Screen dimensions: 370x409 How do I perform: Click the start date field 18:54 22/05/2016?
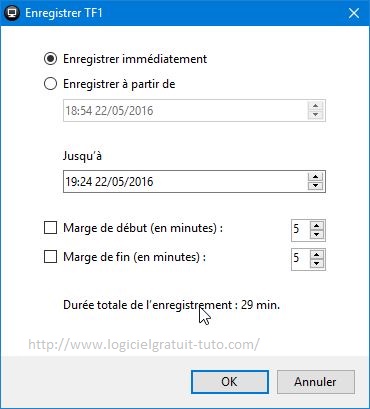tap(185, 110)
